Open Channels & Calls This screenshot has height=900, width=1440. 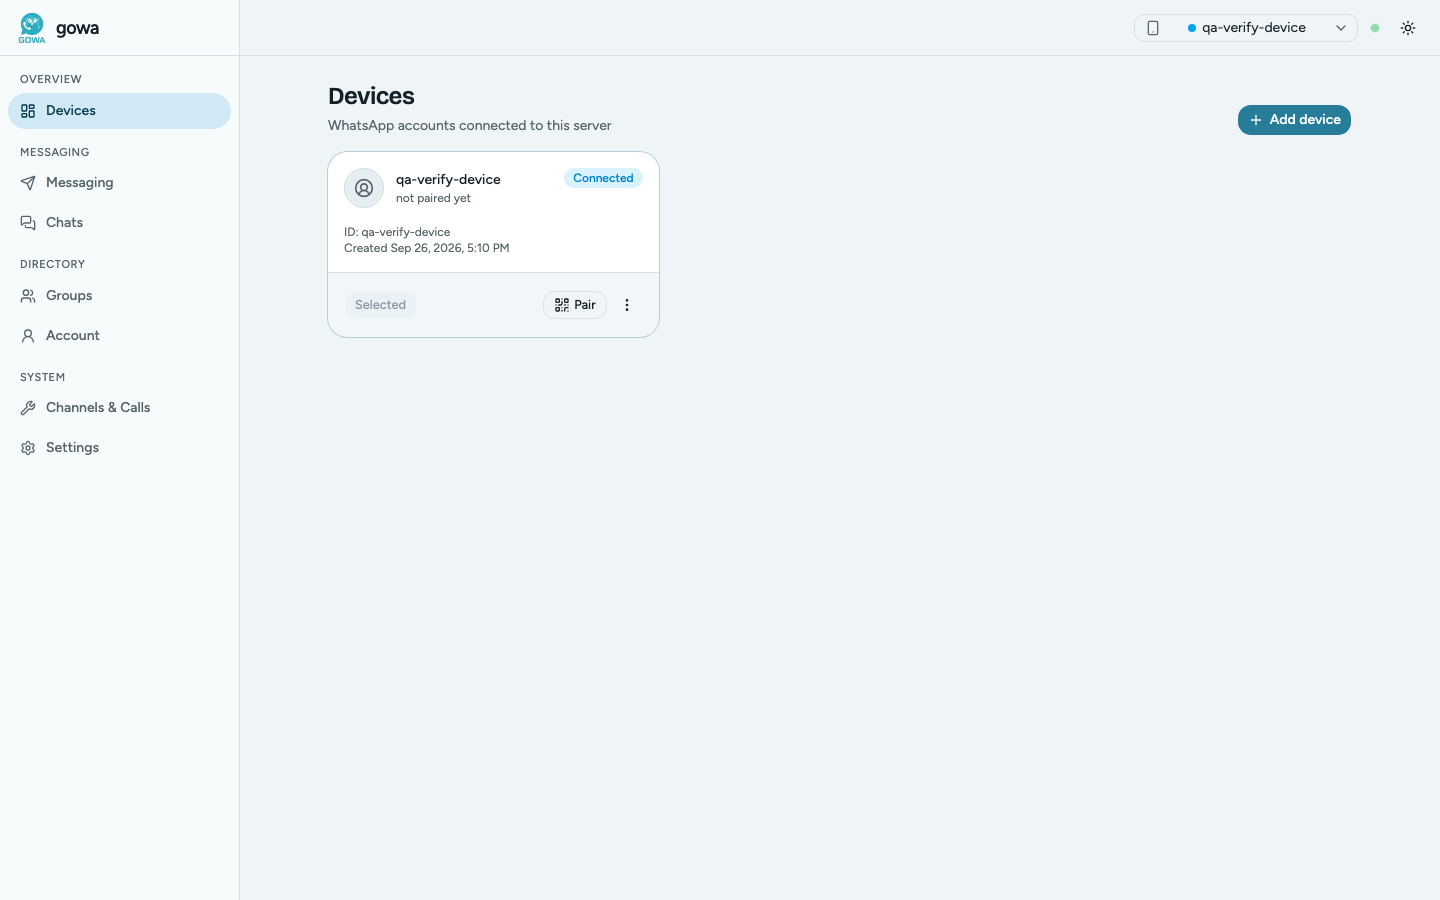pos(119,408)
